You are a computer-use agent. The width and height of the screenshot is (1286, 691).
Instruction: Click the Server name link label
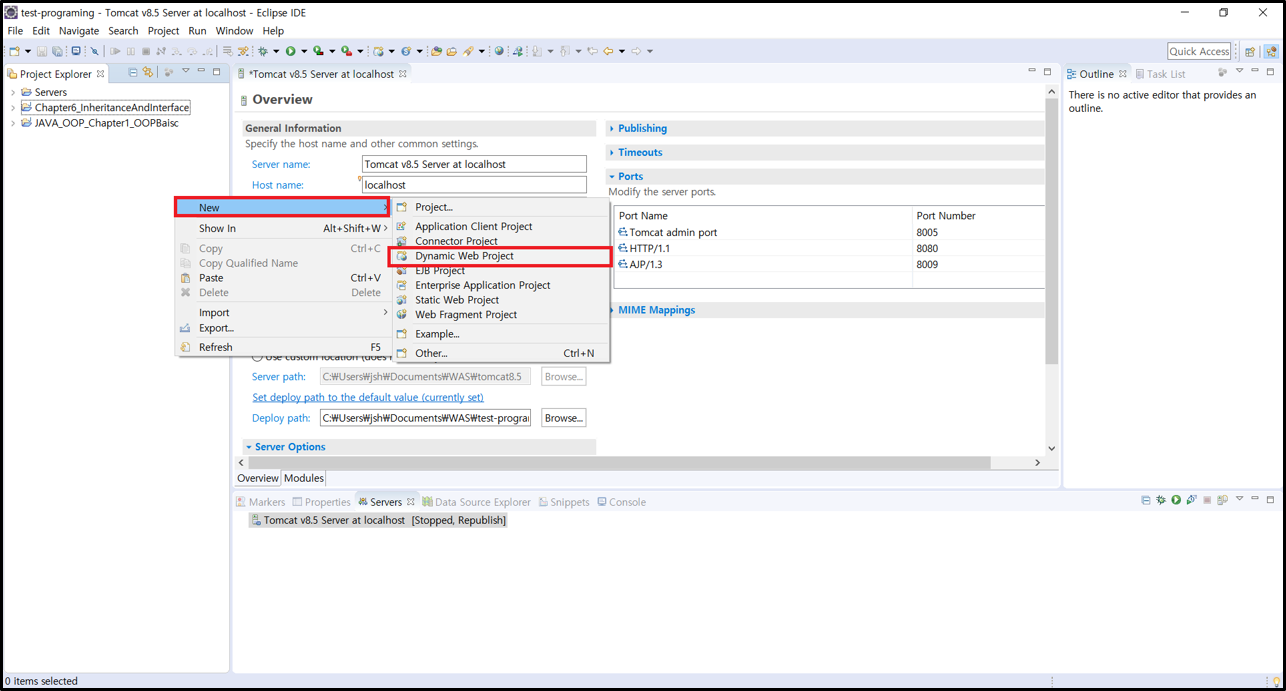[x=281, y=164]
